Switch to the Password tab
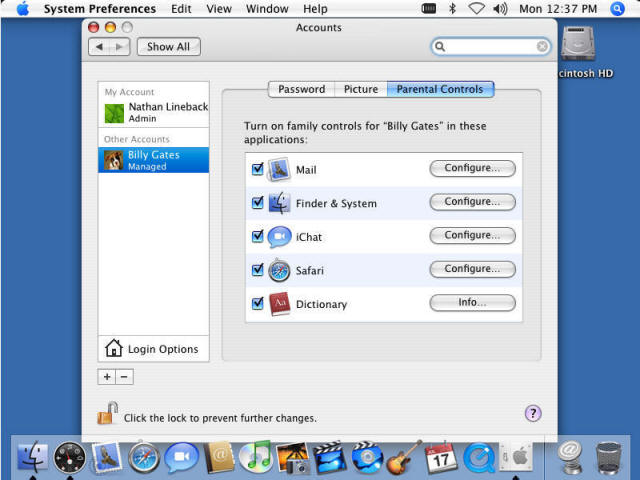The height and width of the screenshot is (480, 640). pyautogui.click(x=301, y=89)
